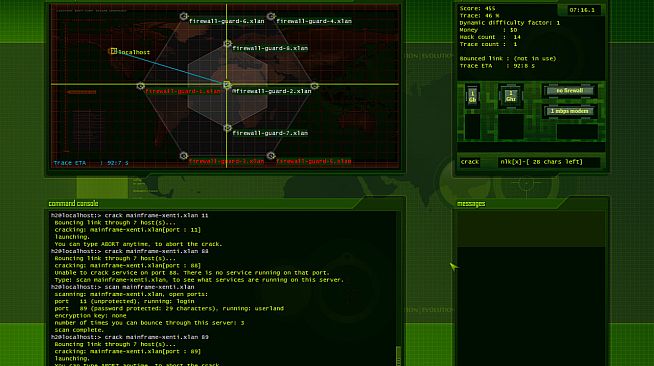Select the firewall-guard-6.xlan node on map

[184, 16]
